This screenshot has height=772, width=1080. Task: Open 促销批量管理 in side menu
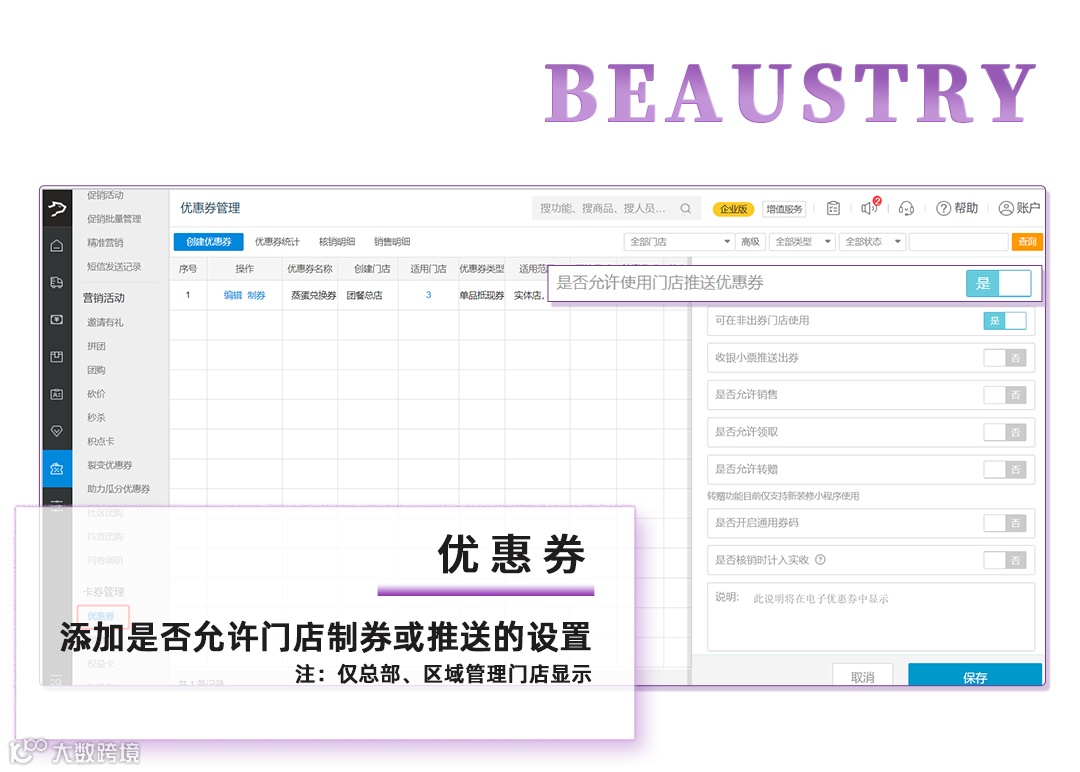tap(114, 219)
